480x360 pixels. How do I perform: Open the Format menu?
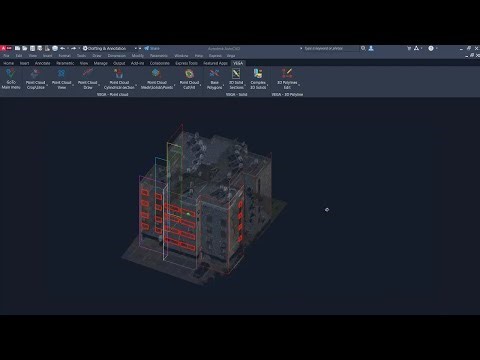[64, 56]
